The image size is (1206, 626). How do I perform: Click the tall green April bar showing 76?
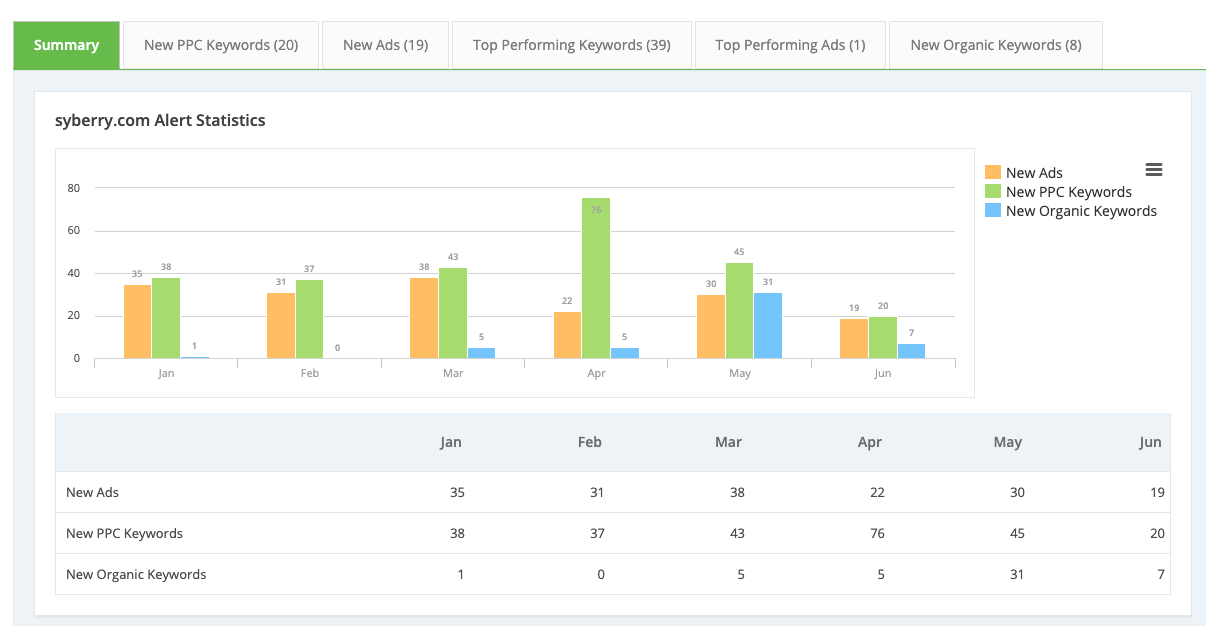596,278
